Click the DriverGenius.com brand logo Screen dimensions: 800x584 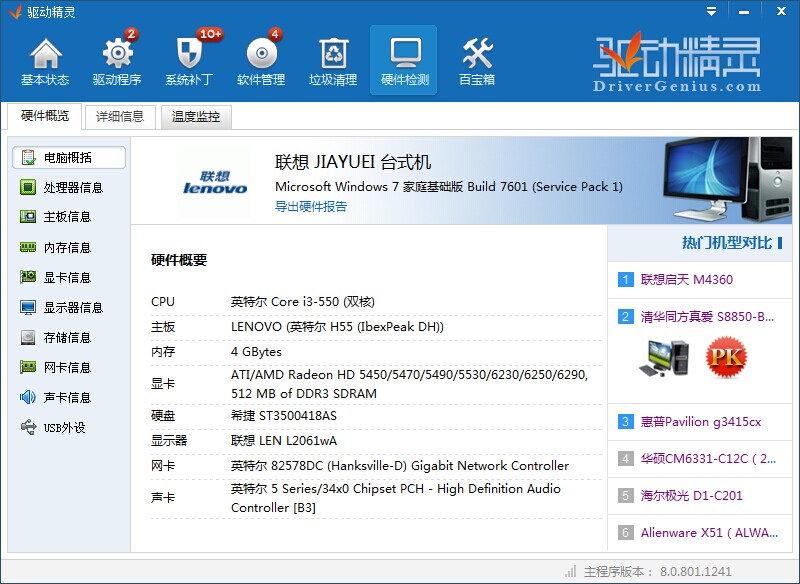[x=677, y=62]
